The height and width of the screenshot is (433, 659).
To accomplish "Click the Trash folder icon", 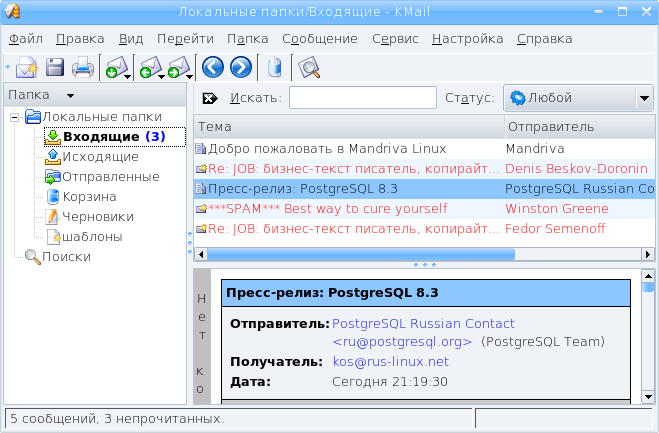I will point(53,197).
